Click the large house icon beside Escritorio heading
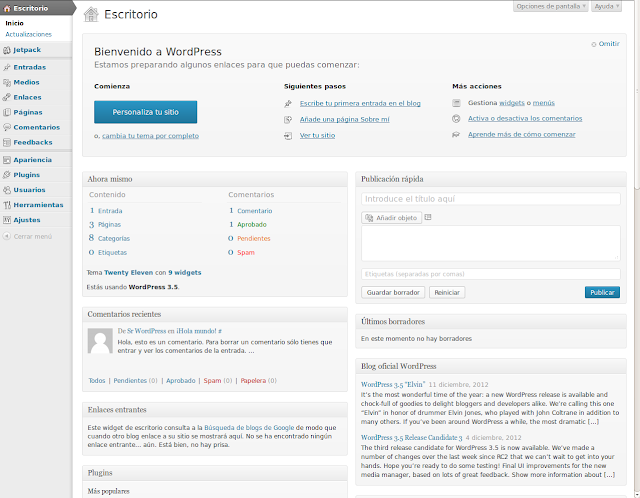This screenshot has height=498, width=640. tap(91, 14)
